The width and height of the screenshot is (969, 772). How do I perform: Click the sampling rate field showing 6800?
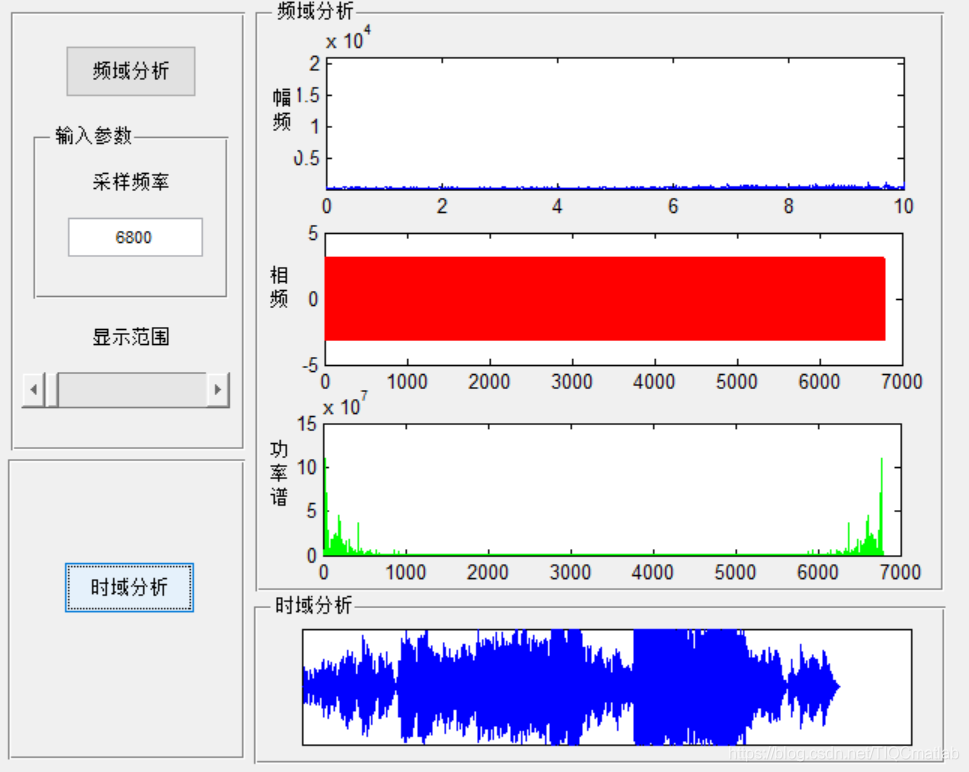point(135,237)
